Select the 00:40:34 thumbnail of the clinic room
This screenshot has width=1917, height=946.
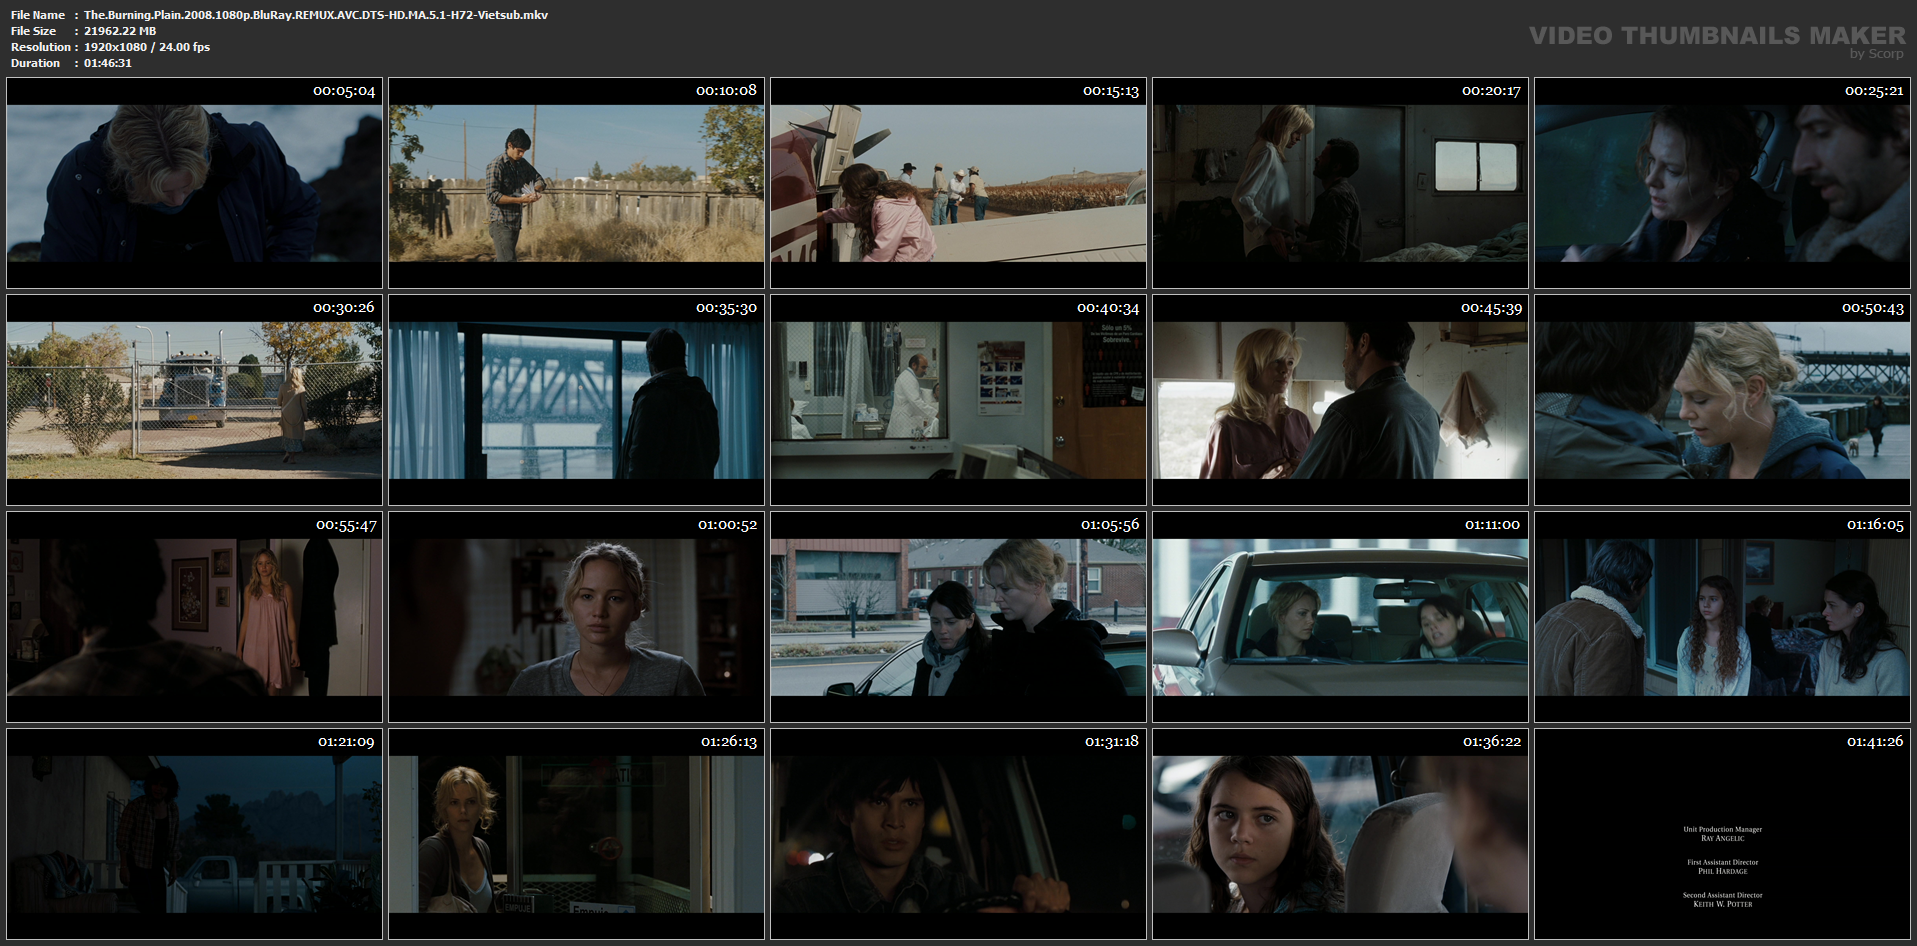pyautogui.click(x=958, y=400)
